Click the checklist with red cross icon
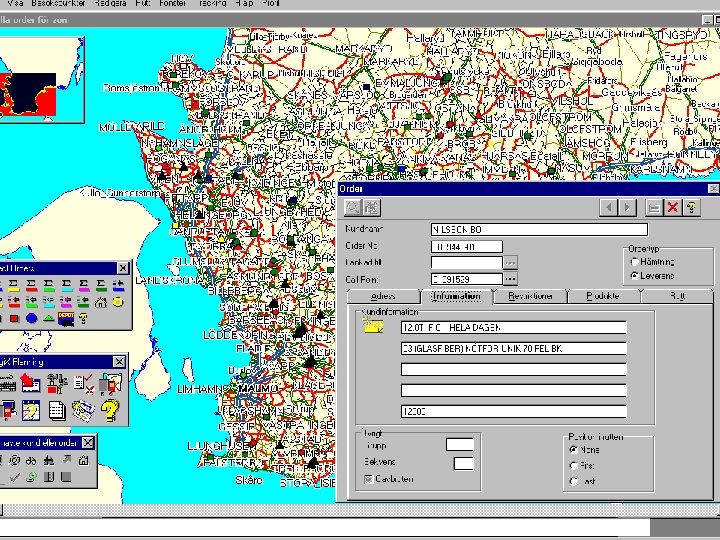The image size is (720, 540). (x=84, y=383)
